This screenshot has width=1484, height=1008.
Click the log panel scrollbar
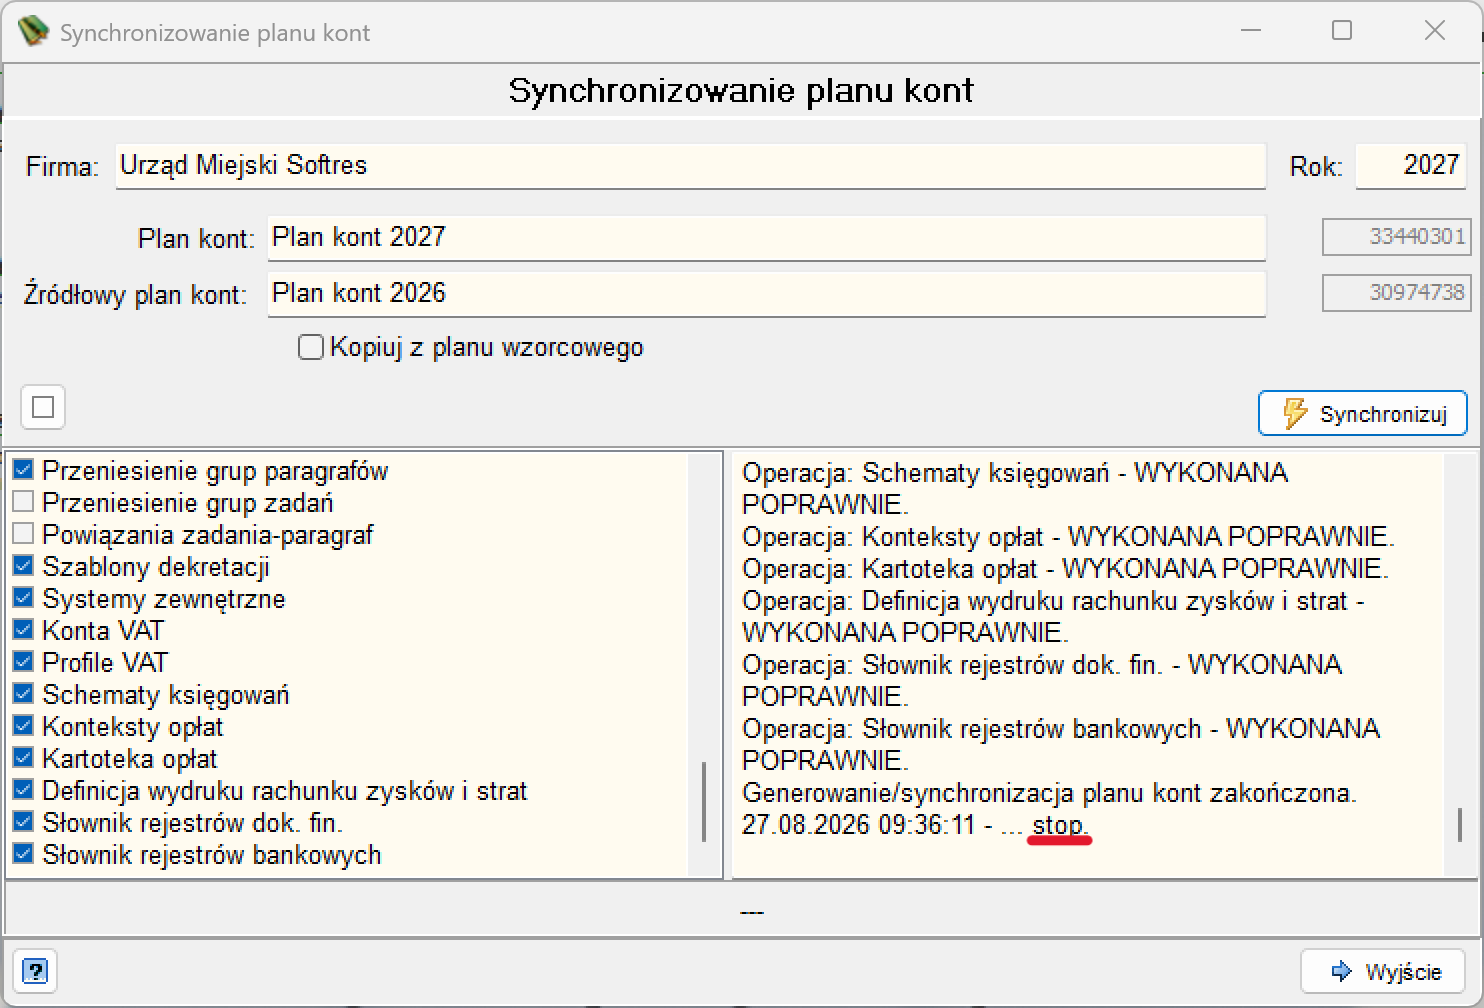[x=1459, y=825]
